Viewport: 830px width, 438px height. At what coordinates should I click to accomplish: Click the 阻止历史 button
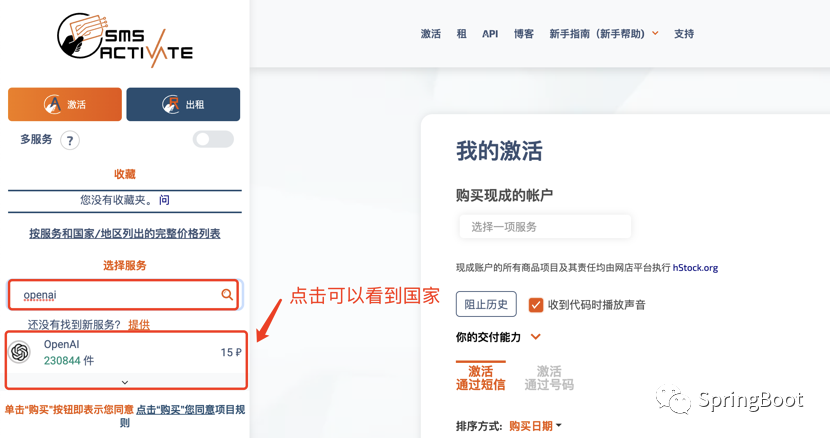coord(486,305)
